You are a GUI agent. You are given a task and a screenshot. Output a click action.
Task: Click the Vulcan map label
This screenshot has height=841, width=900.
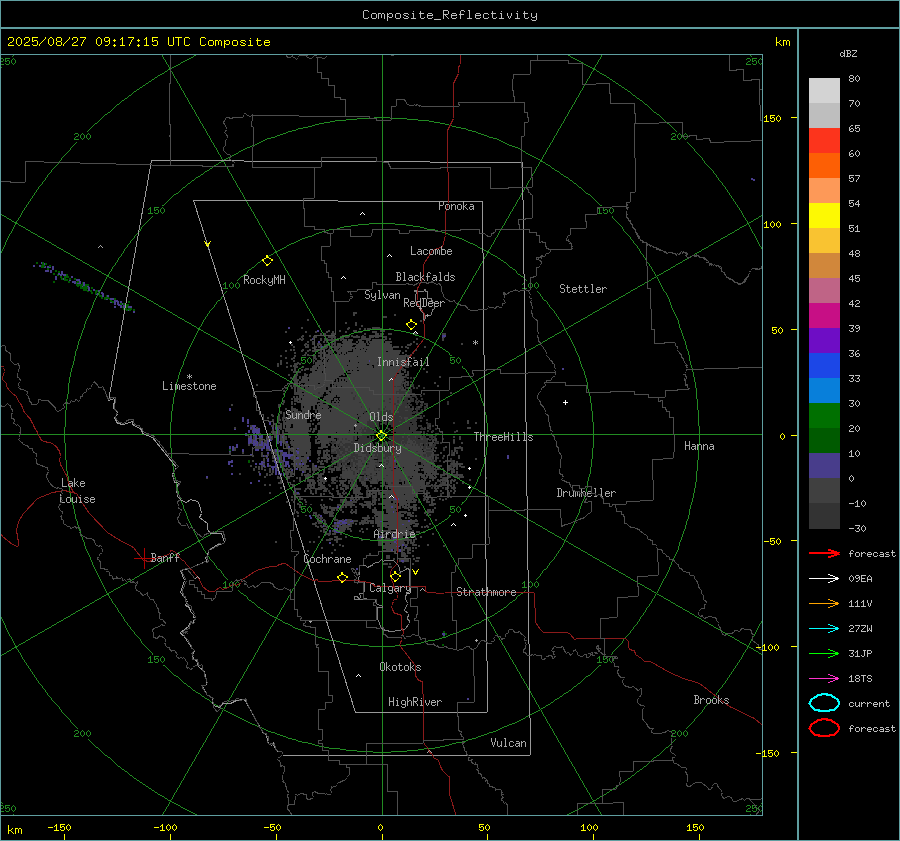pos(508,743)
